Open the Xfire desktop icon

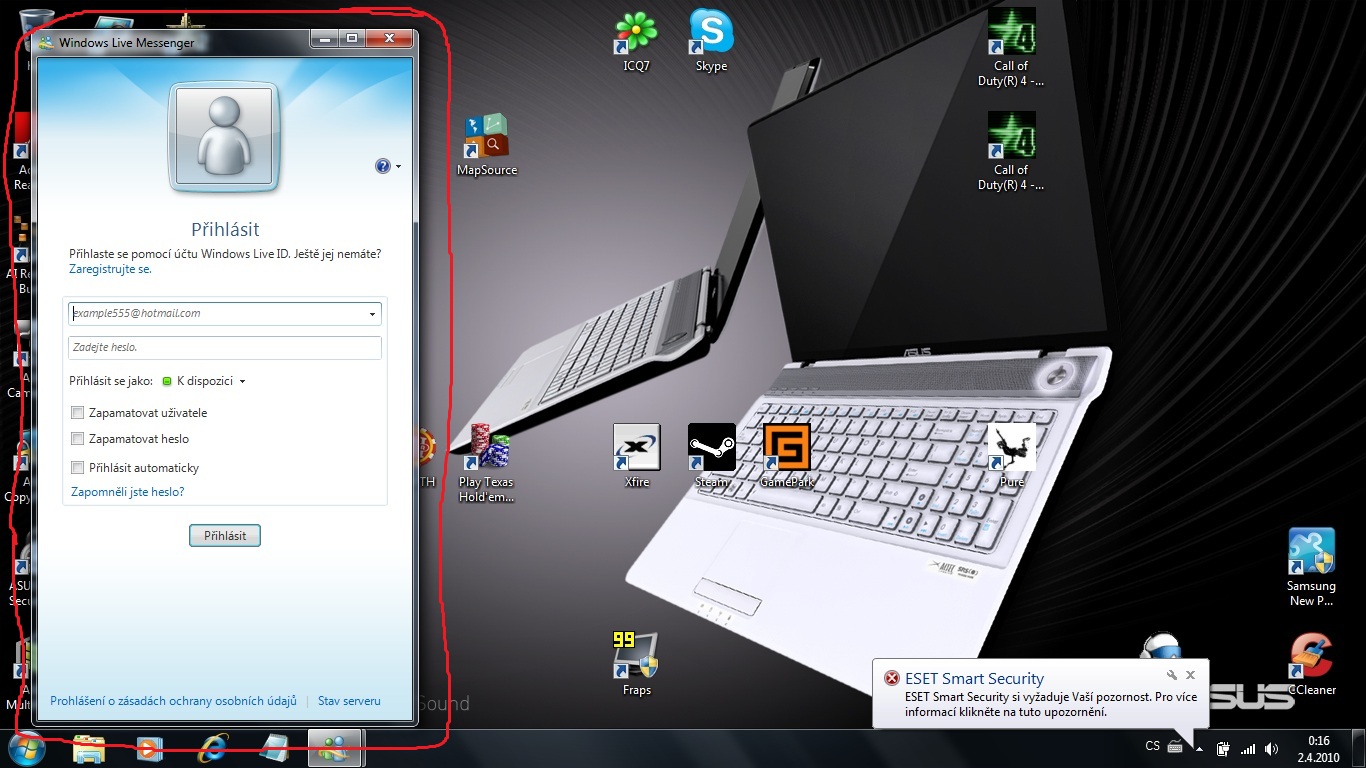tap(636, 449)
